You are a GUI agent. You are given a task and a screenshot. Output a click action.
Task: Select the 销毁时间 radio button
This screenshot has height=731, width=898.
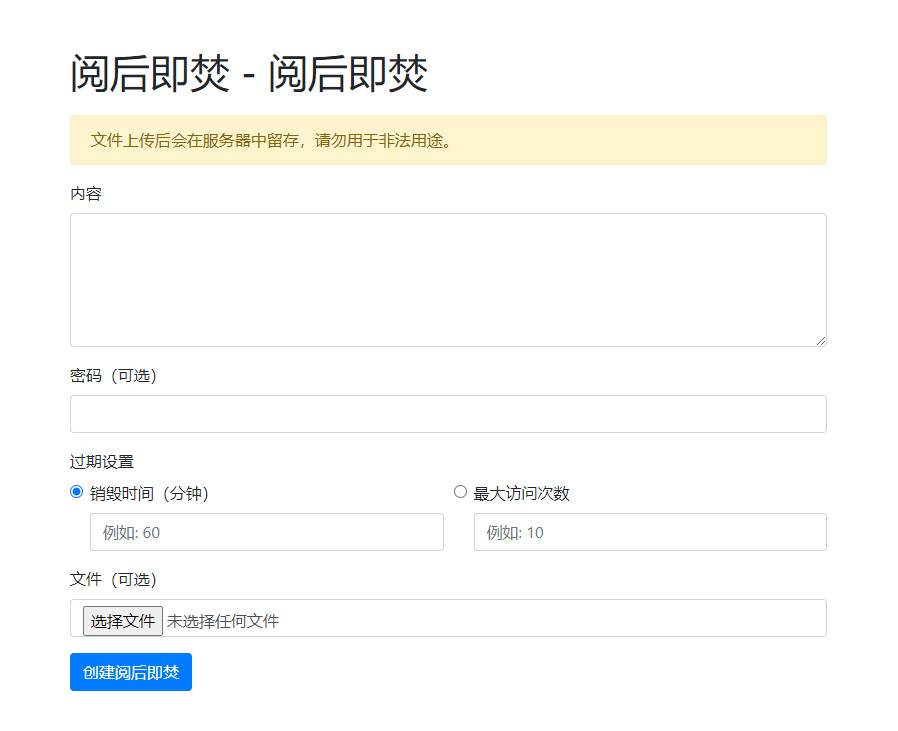pos(77,492)
